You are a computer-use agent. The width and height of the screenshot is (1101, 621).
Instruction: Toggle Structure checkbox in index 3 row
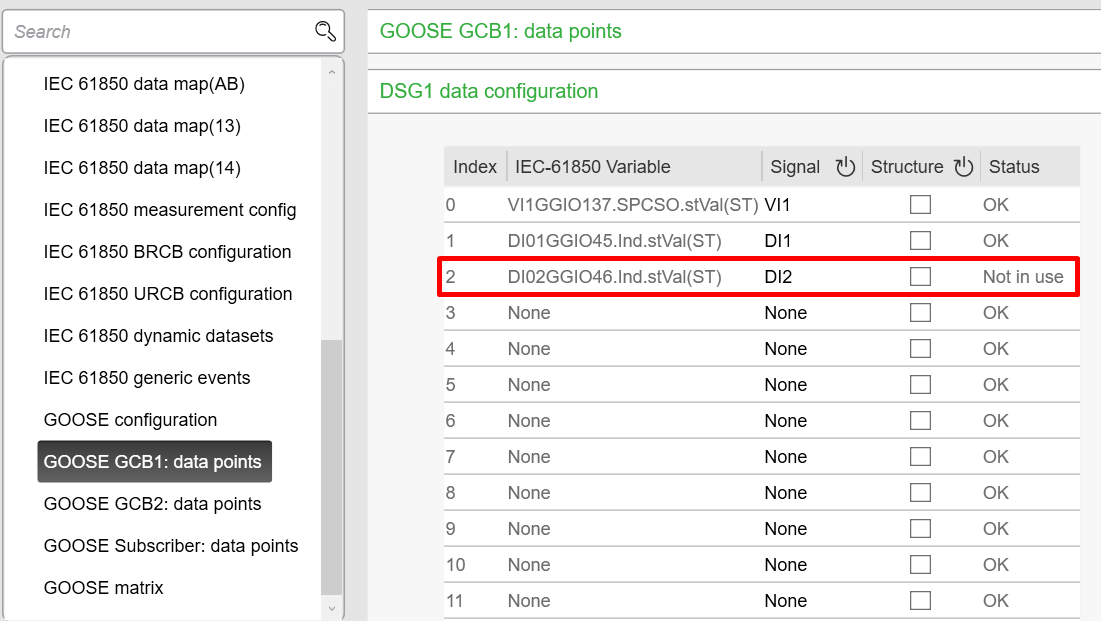click(x=920, y=313)
